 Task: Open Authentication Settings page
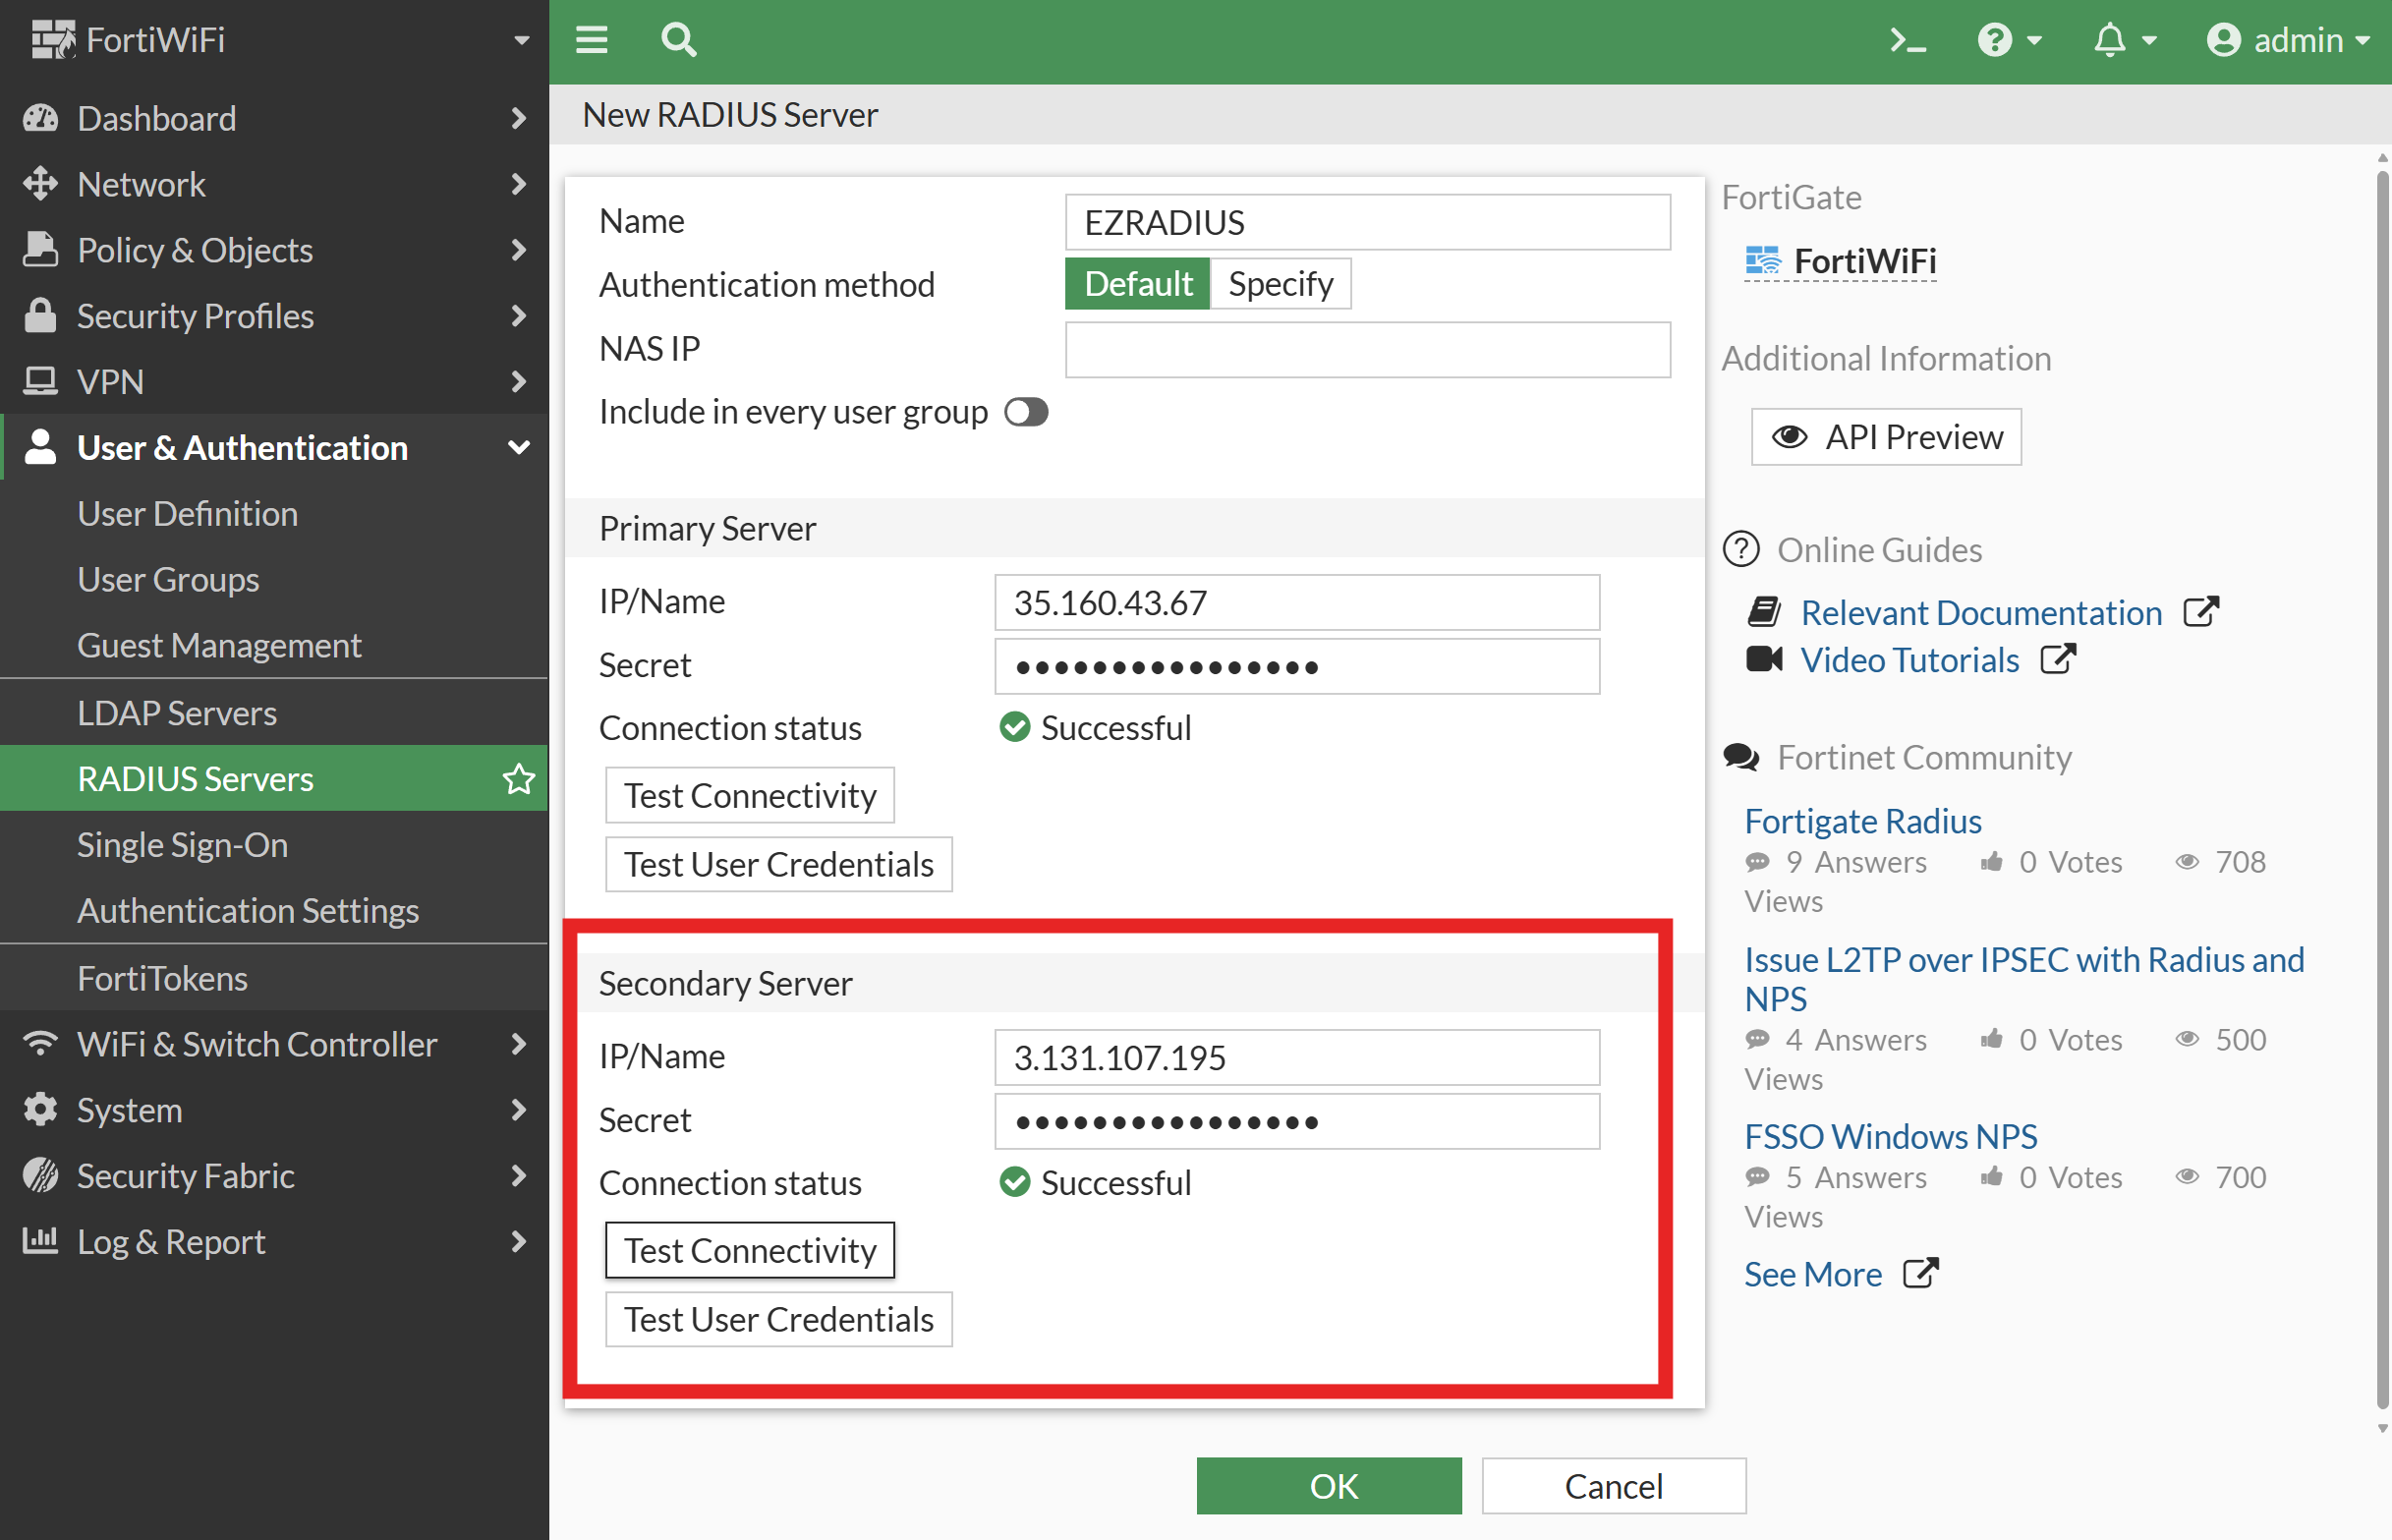[x=248, y=910]
